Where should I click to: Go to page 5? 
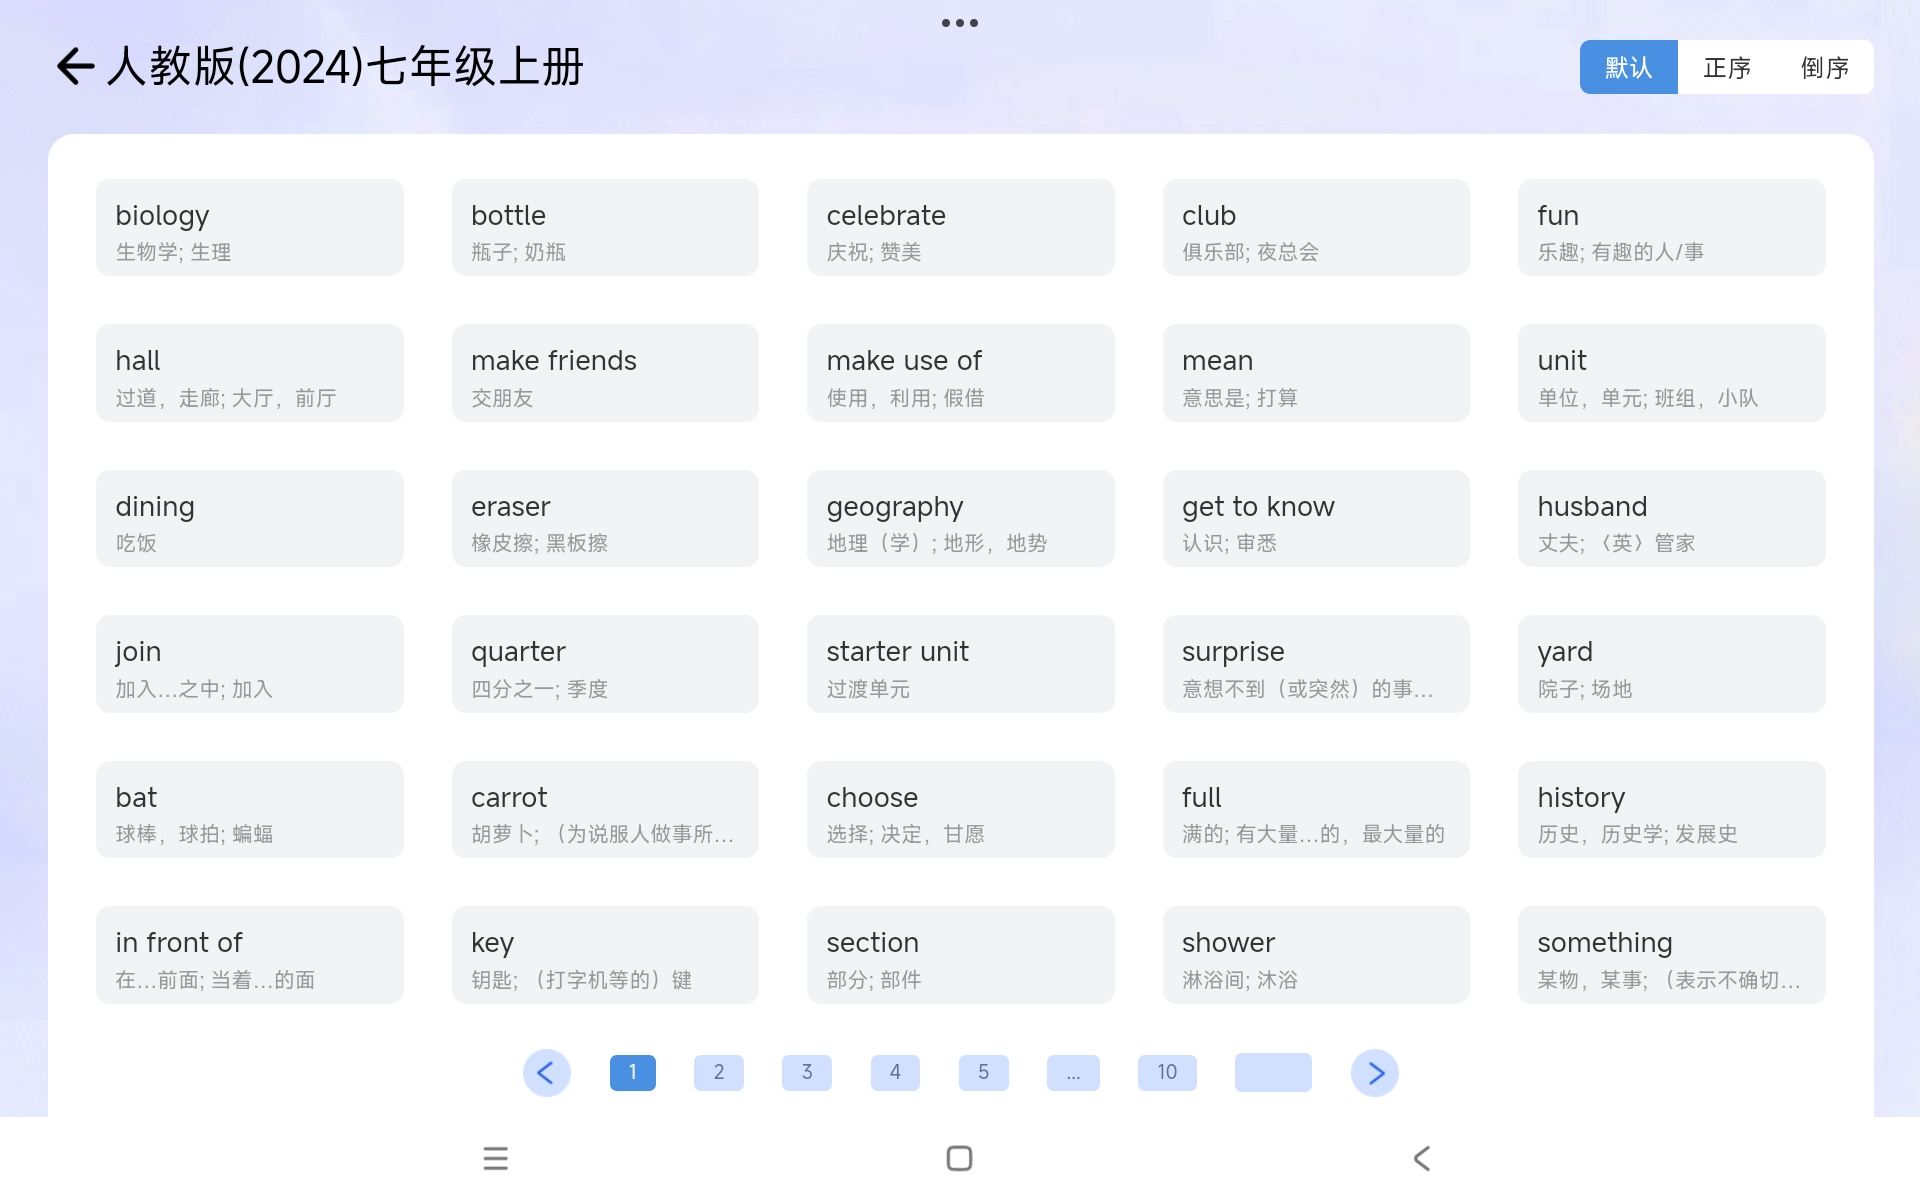tap(984, 1073)
